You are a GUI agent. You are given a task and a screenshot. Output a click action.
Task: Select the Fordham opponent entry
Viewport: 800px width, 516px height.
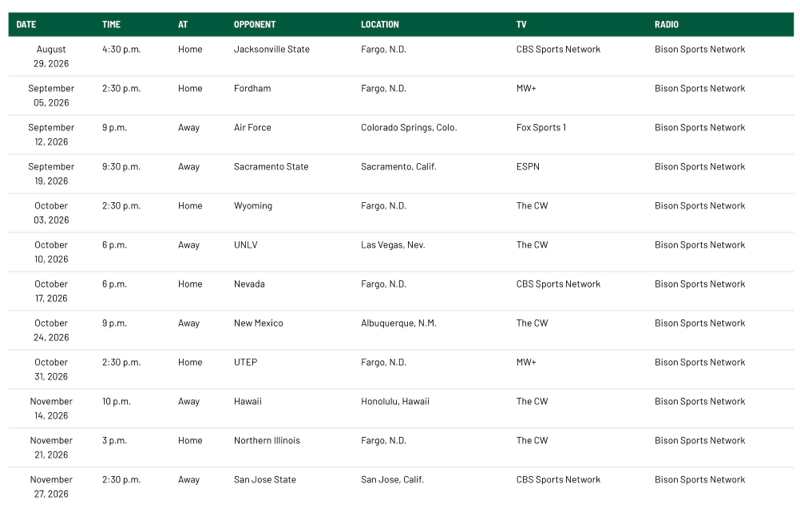click(253, 88)
